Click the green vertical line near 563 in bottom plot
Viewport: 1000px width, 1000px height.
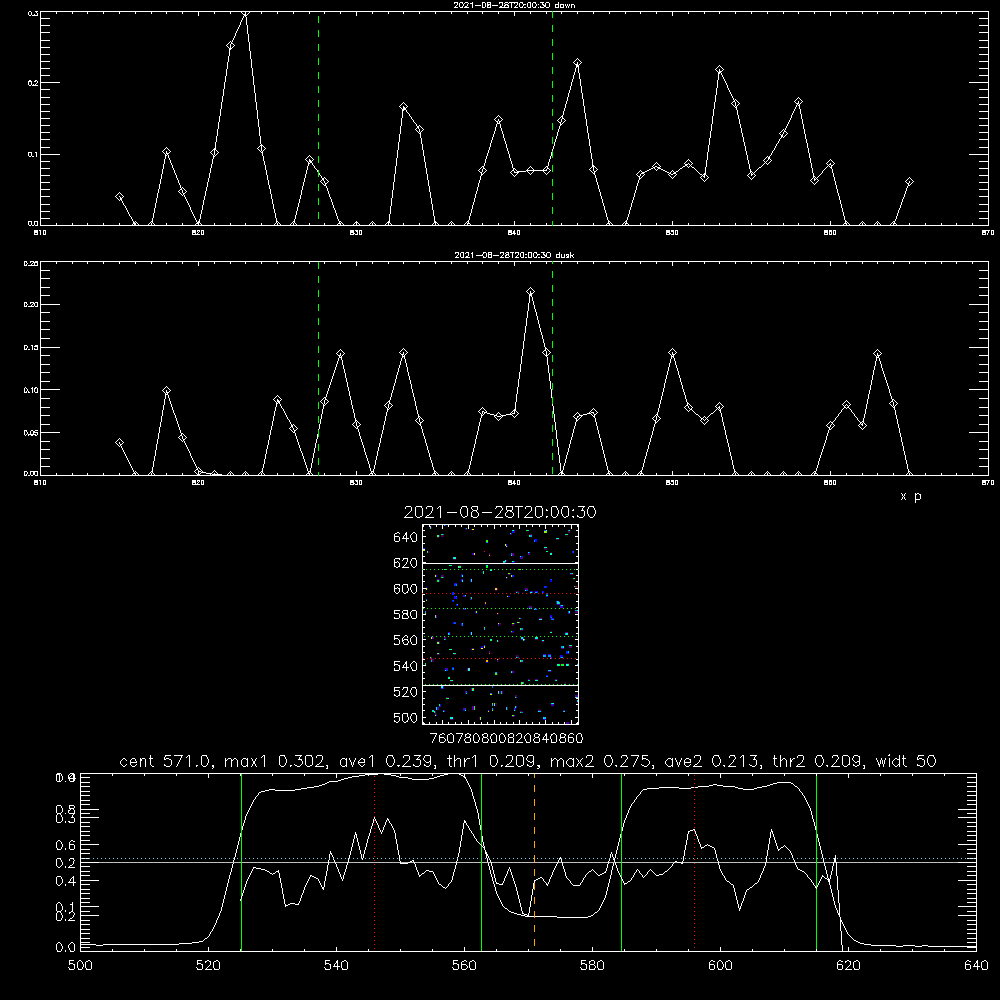click(x=482, y=861)
